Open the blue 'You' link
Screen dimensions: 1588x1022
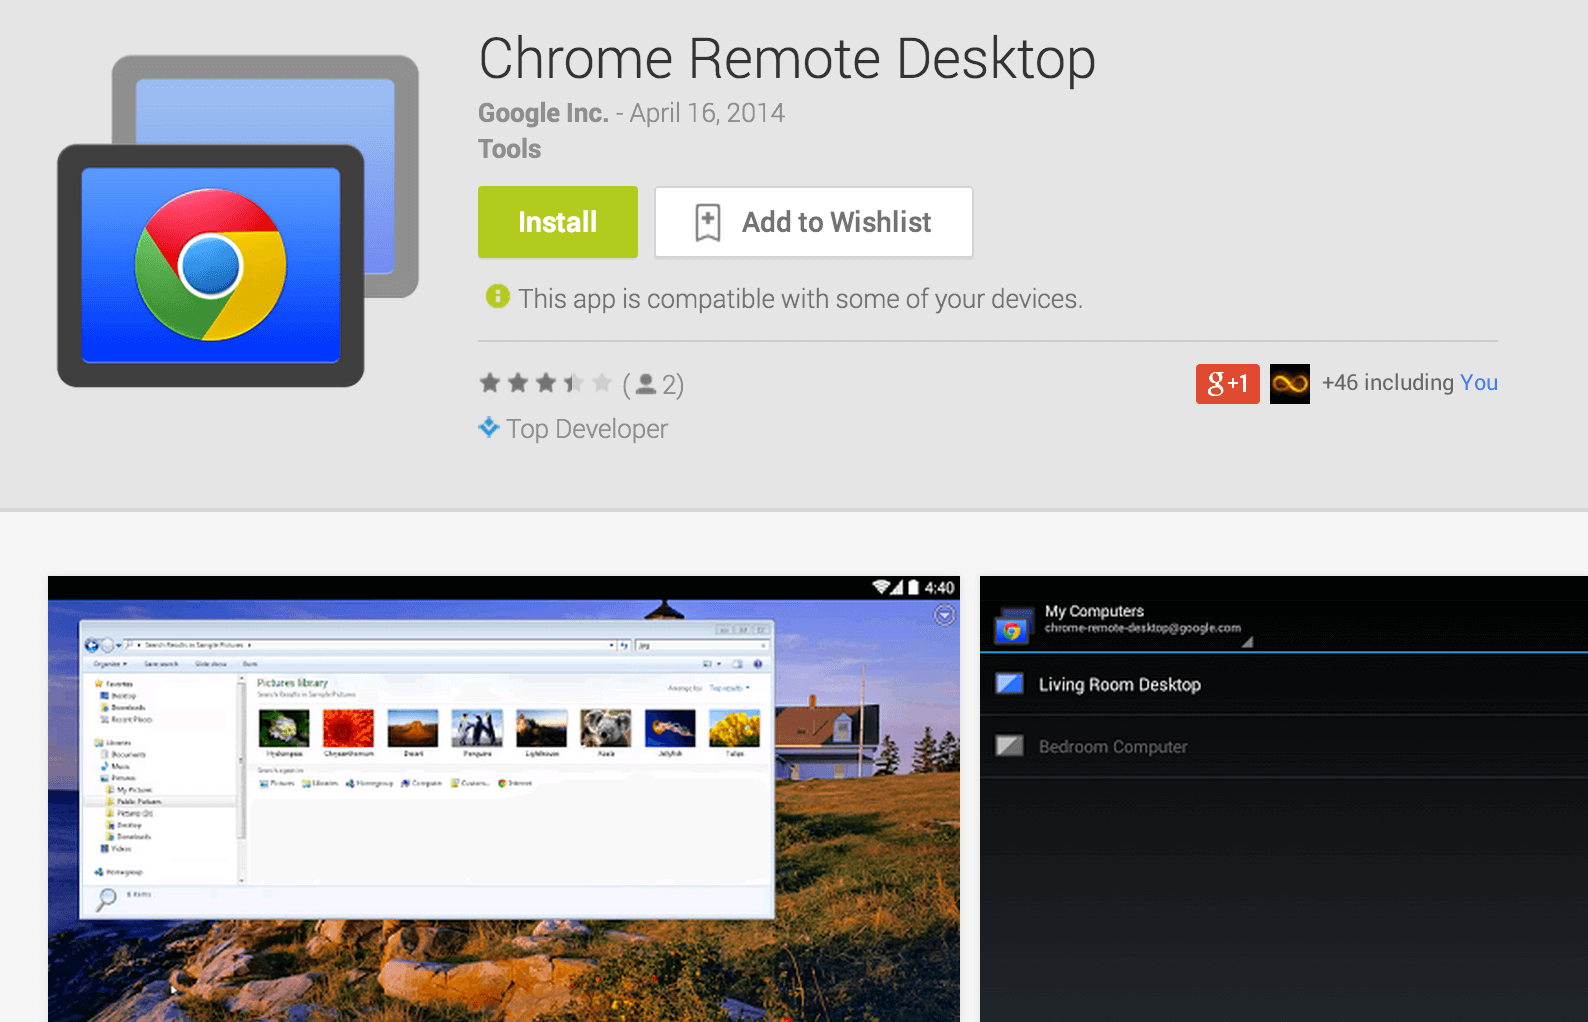(x=1479, y=383)
